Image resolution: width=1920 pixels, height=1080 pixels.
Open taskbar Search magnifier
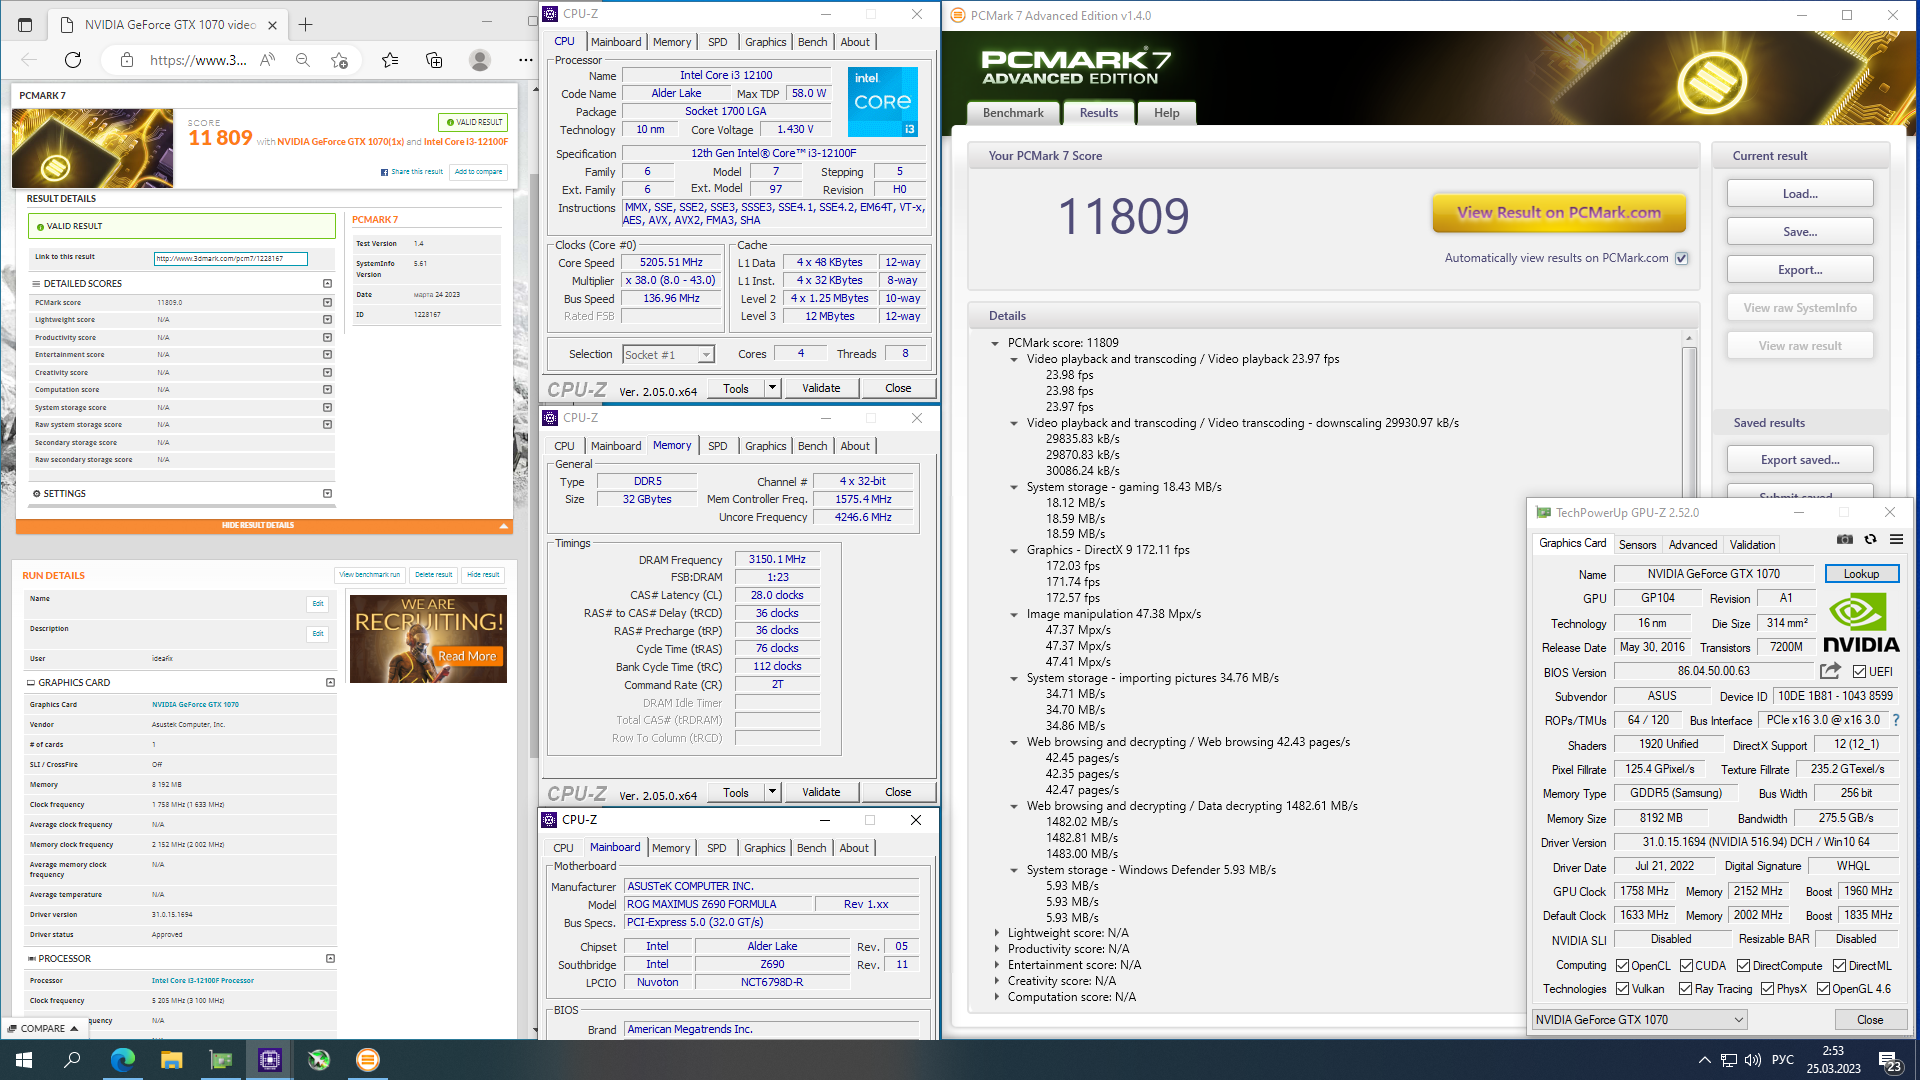point(72,1060)
